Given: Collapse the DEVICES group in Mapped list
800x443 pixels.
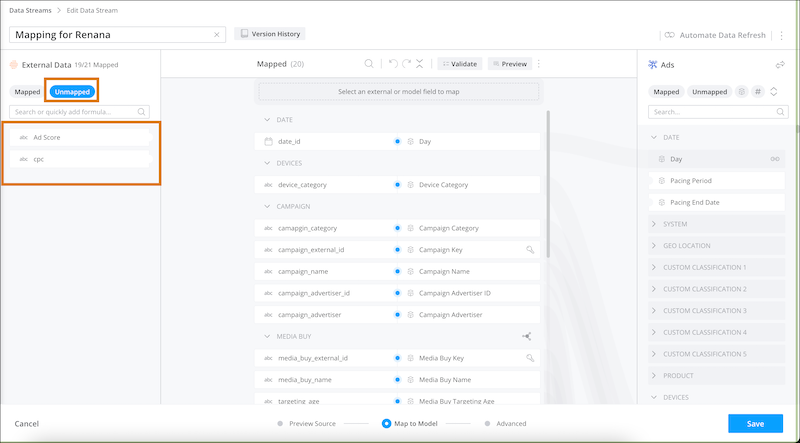Looking at the screenshot, I should click(267, 163).
